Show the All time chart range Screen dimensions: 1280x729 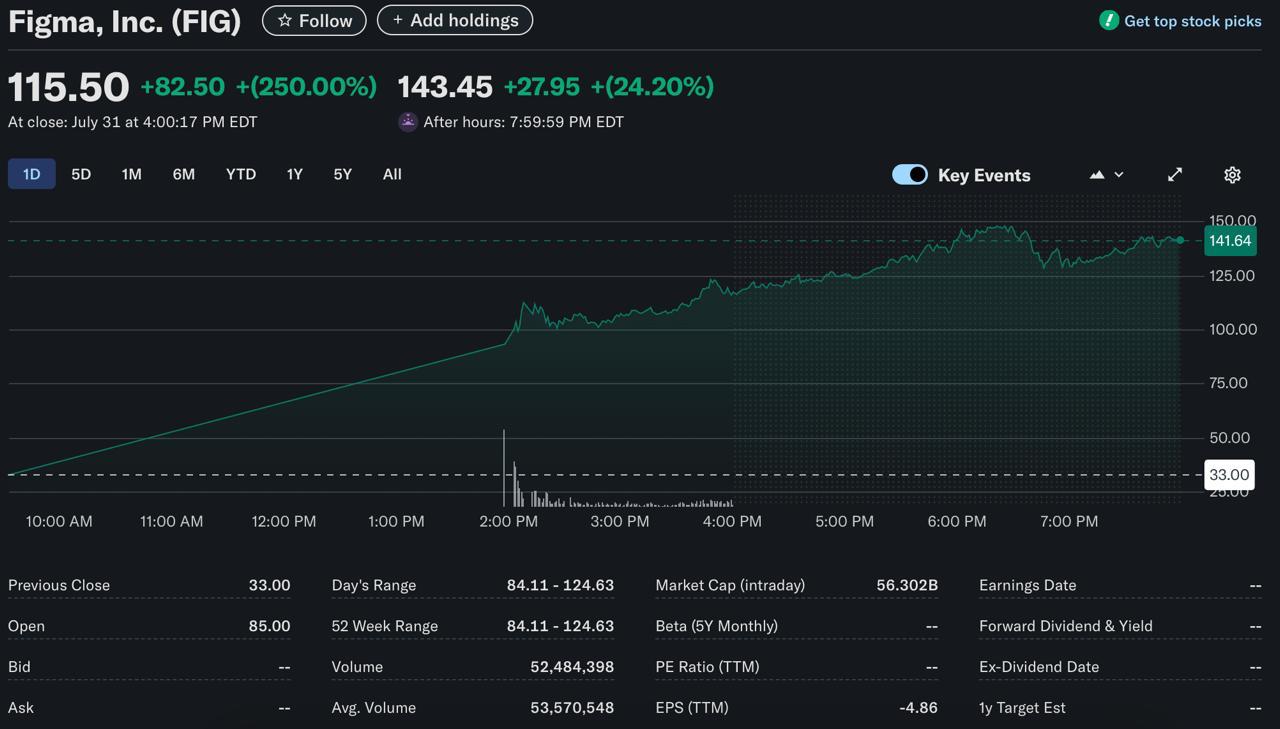(392, 174)
